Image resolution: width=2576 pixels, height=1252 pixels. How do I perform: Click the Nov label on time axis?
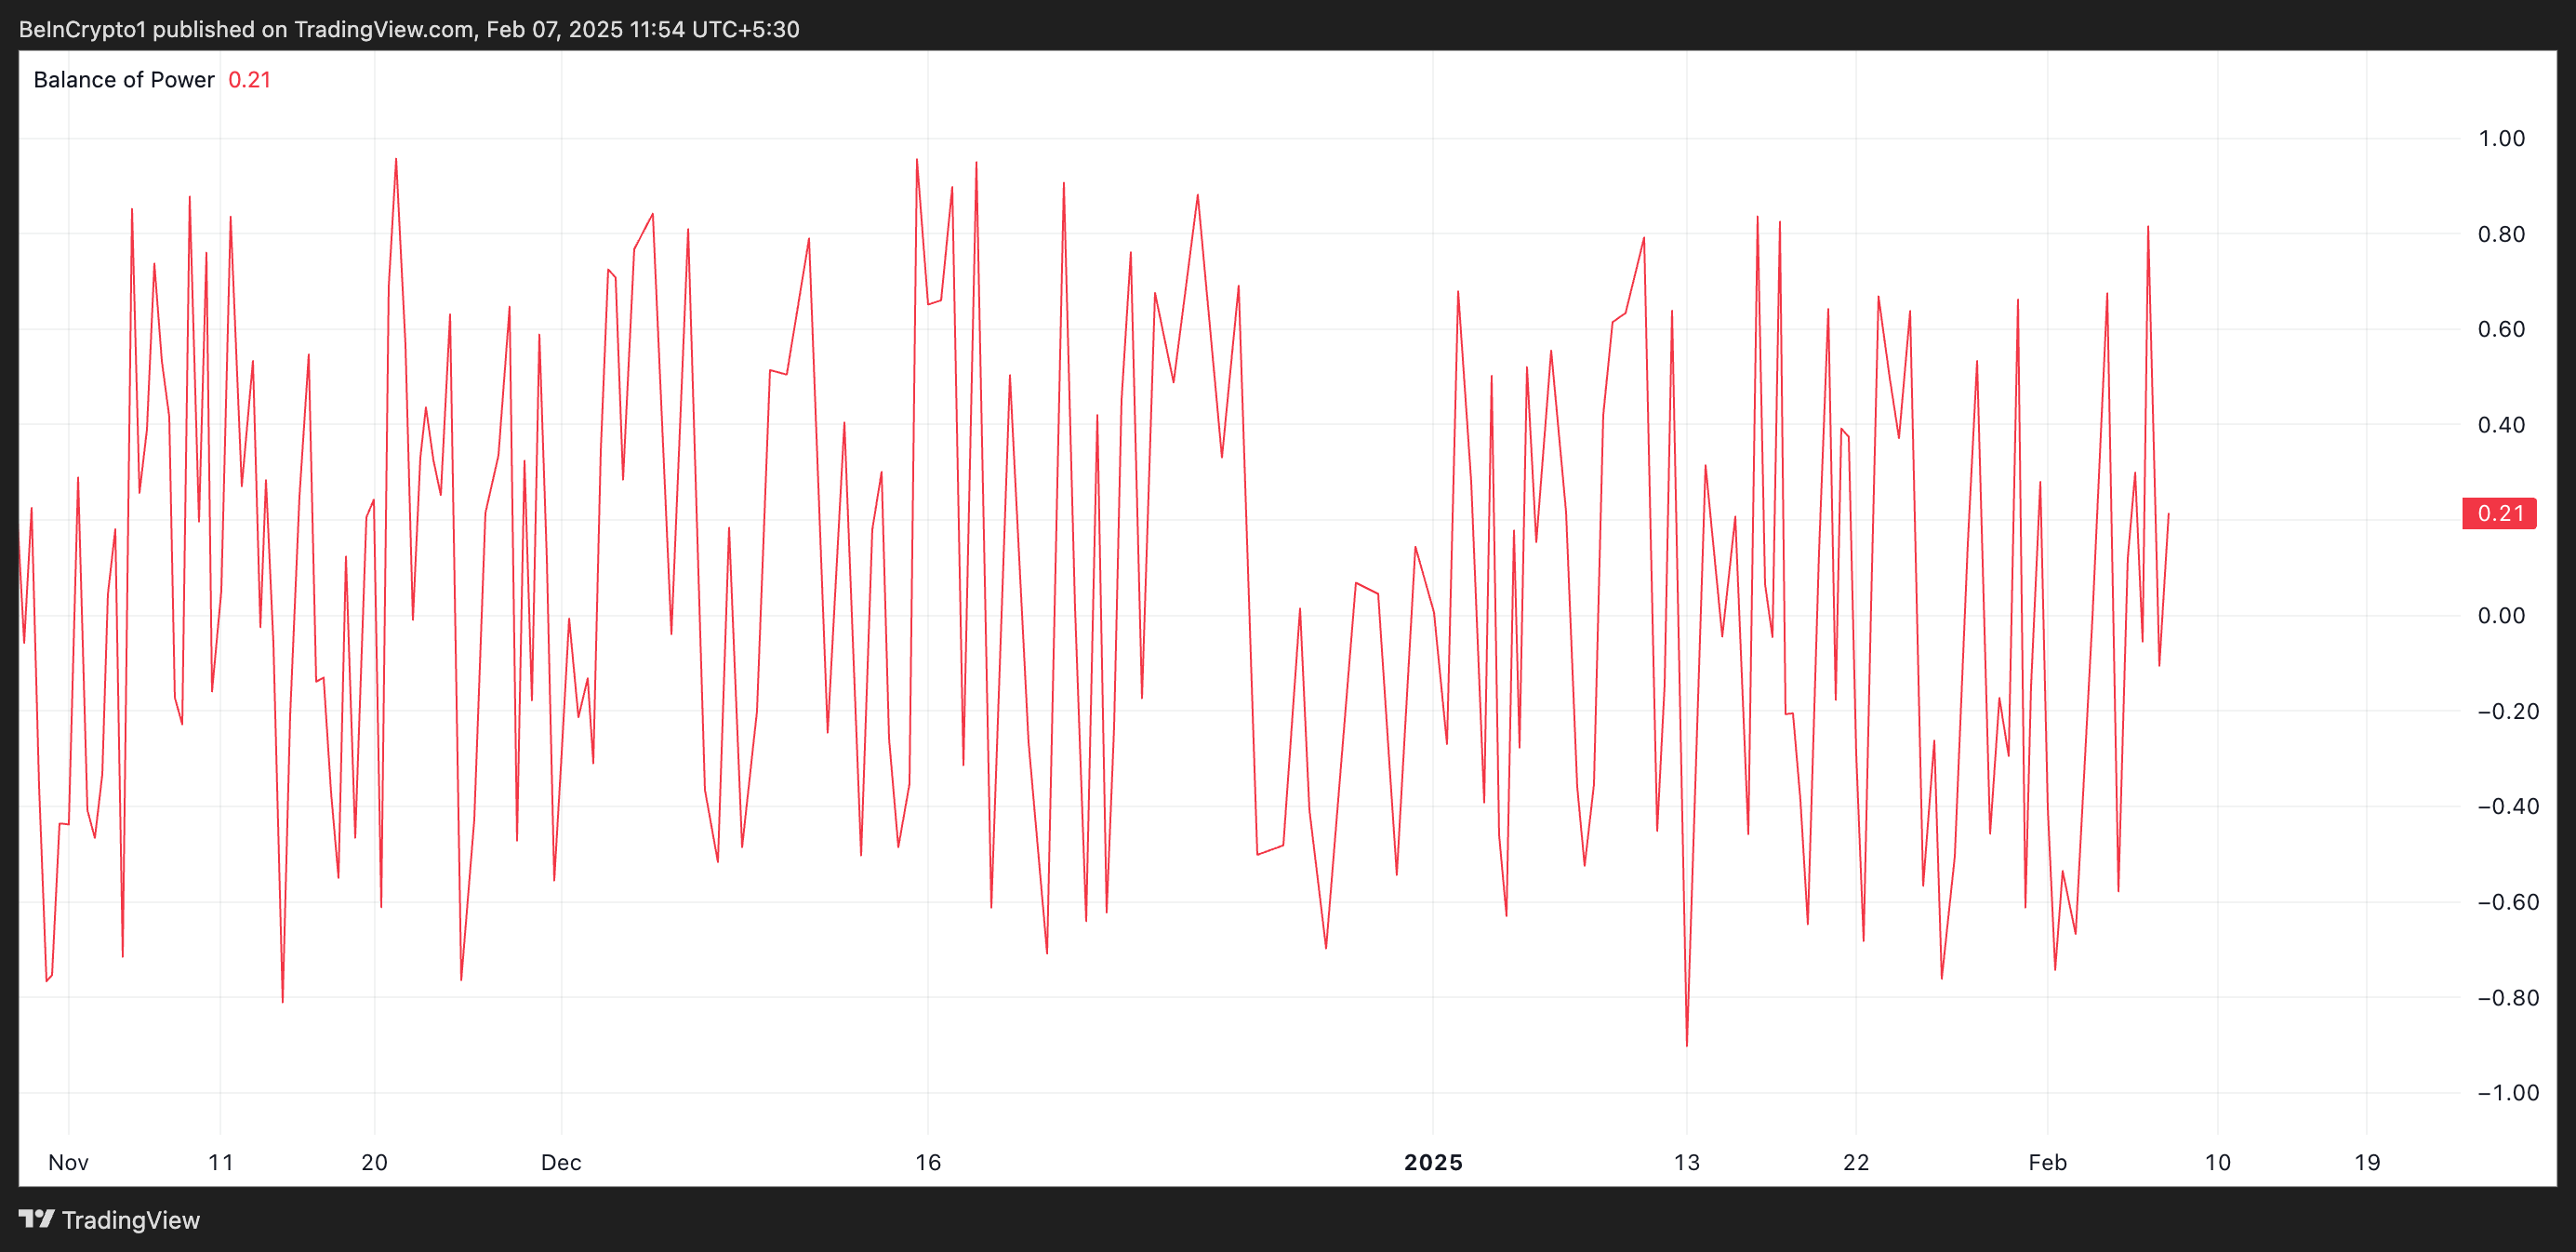(68, 1162)
